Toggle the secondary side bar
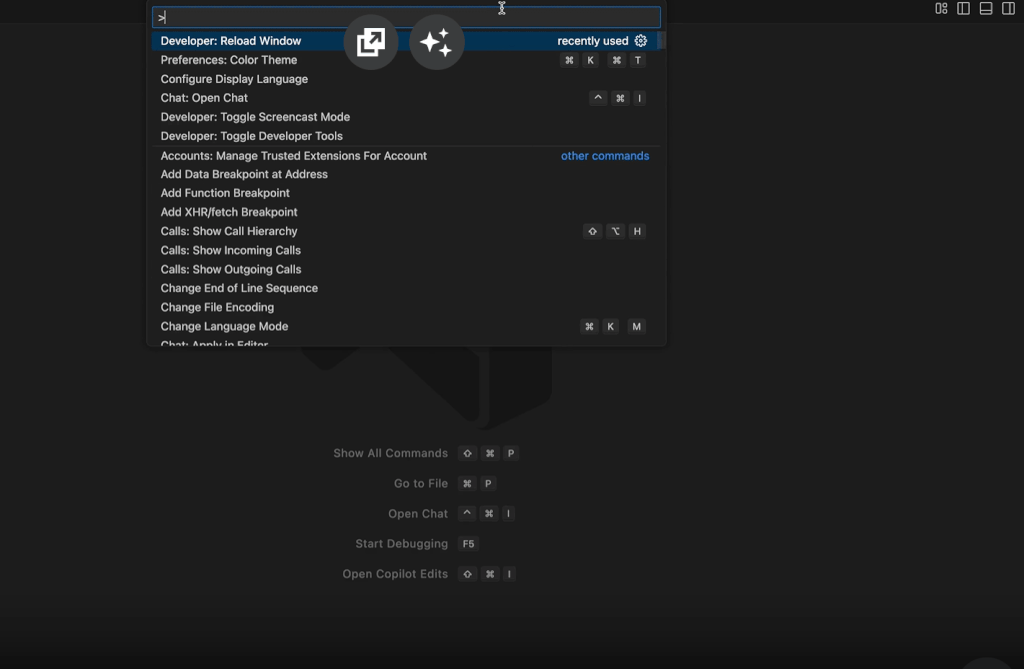Screen dimensions: 1024x669 1008,8
